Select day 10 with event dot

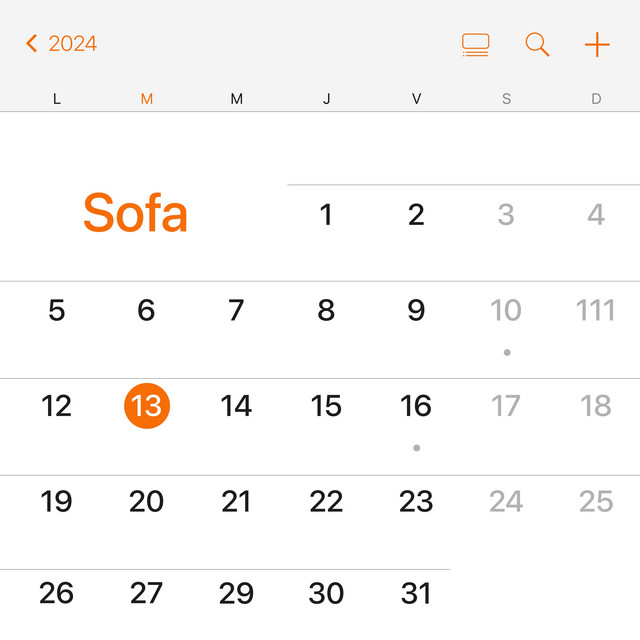pos(506,311)
